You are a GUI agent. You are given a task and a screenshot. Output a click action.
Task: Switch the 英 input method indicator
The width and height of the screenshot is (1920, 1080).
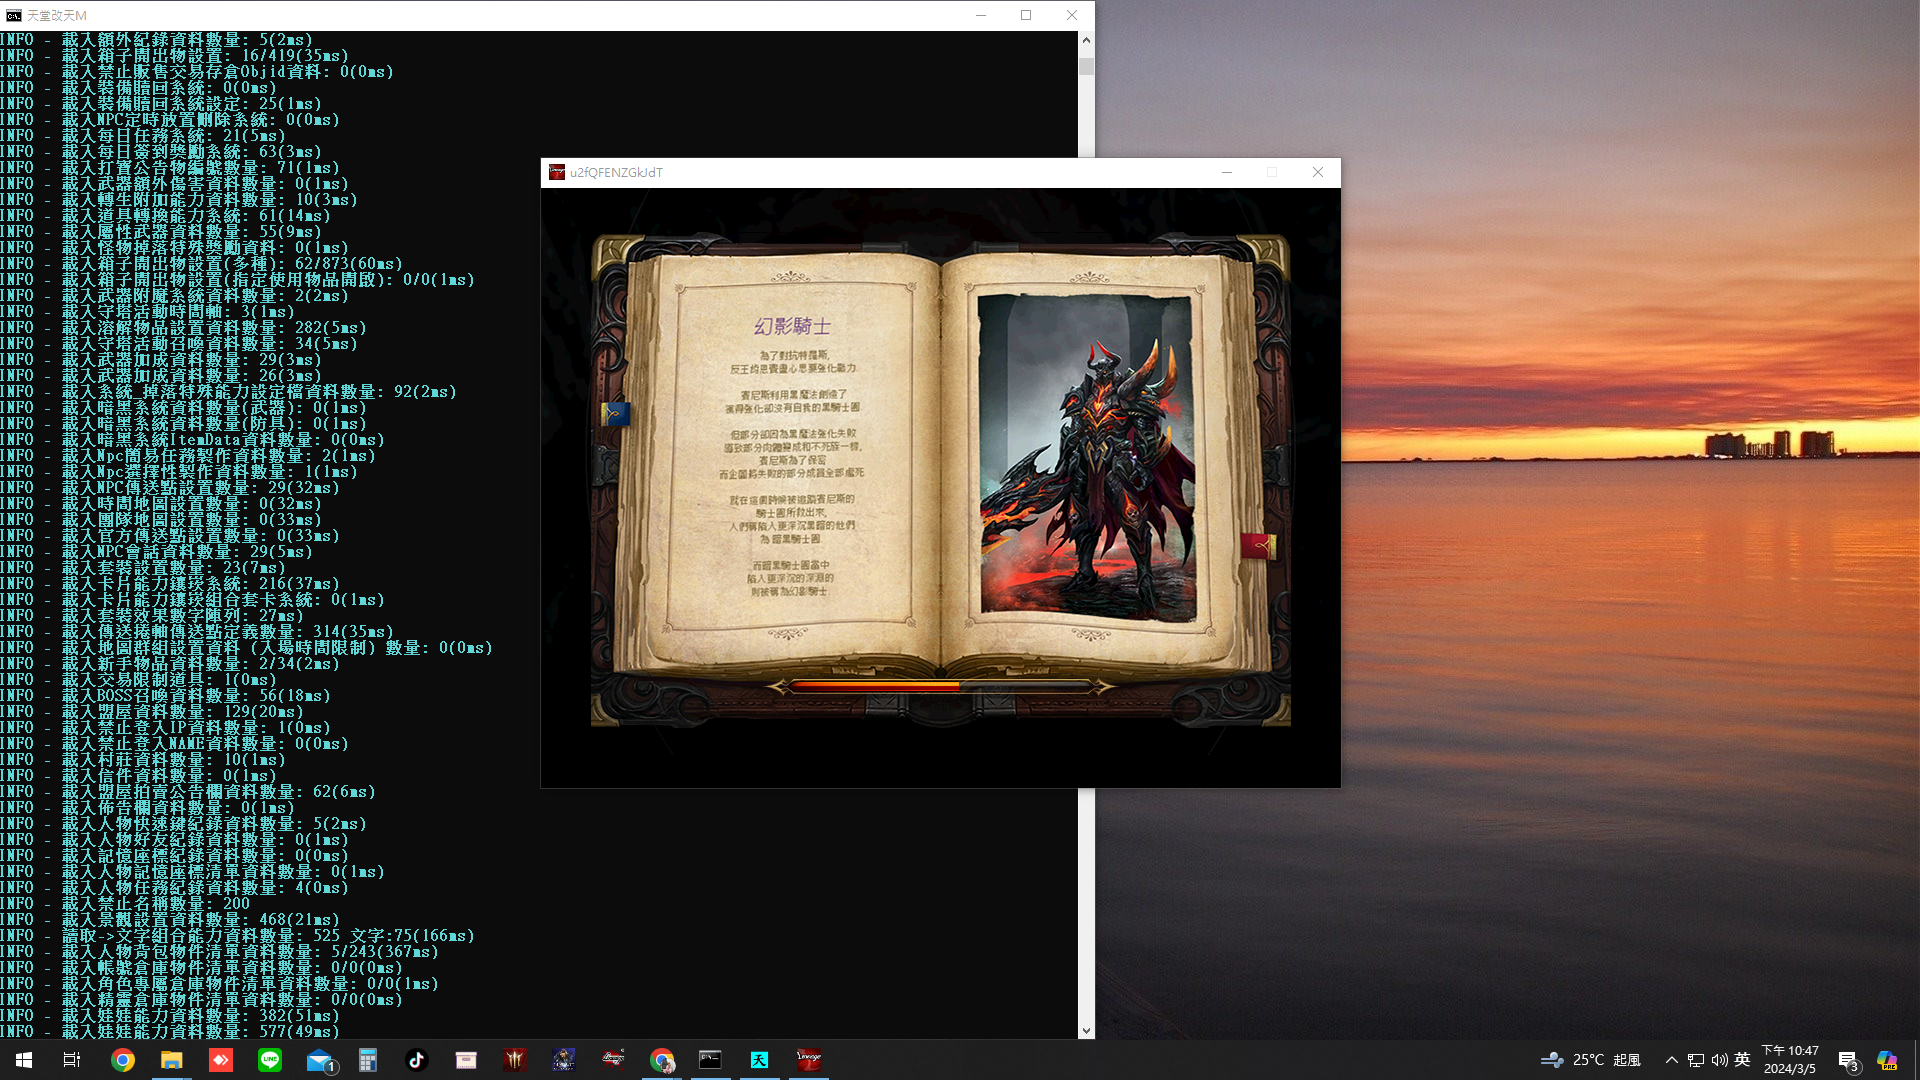1742,1060
